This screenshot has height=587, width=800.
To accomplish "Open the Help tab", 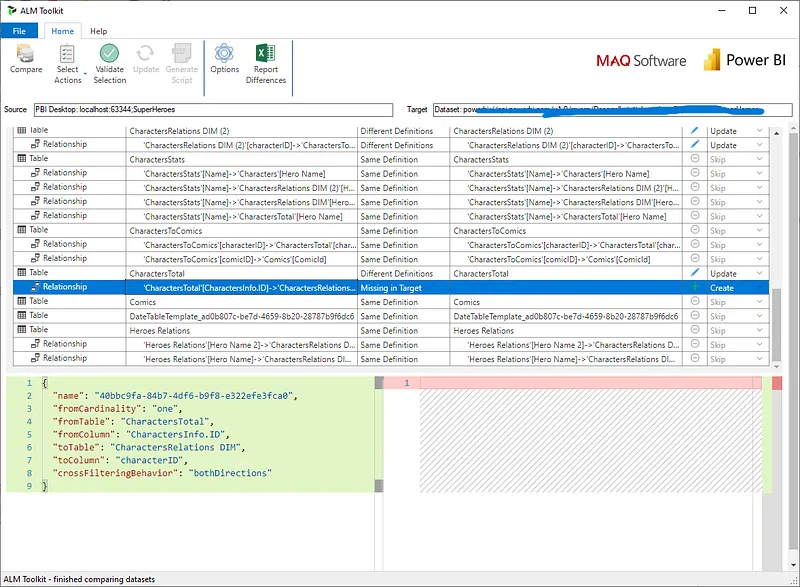I will [98, 31].
